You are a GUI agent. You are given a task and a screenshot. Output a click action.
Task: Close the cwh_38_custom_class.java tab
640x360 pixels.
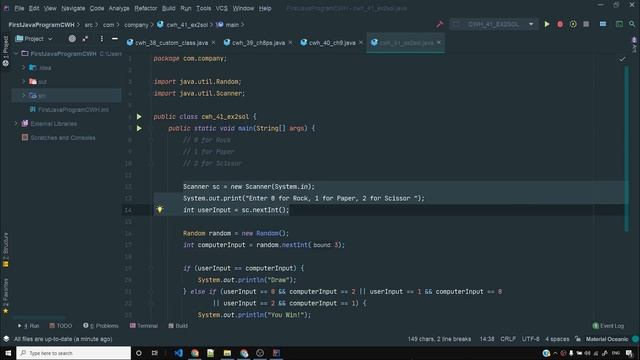click(213, 42)
